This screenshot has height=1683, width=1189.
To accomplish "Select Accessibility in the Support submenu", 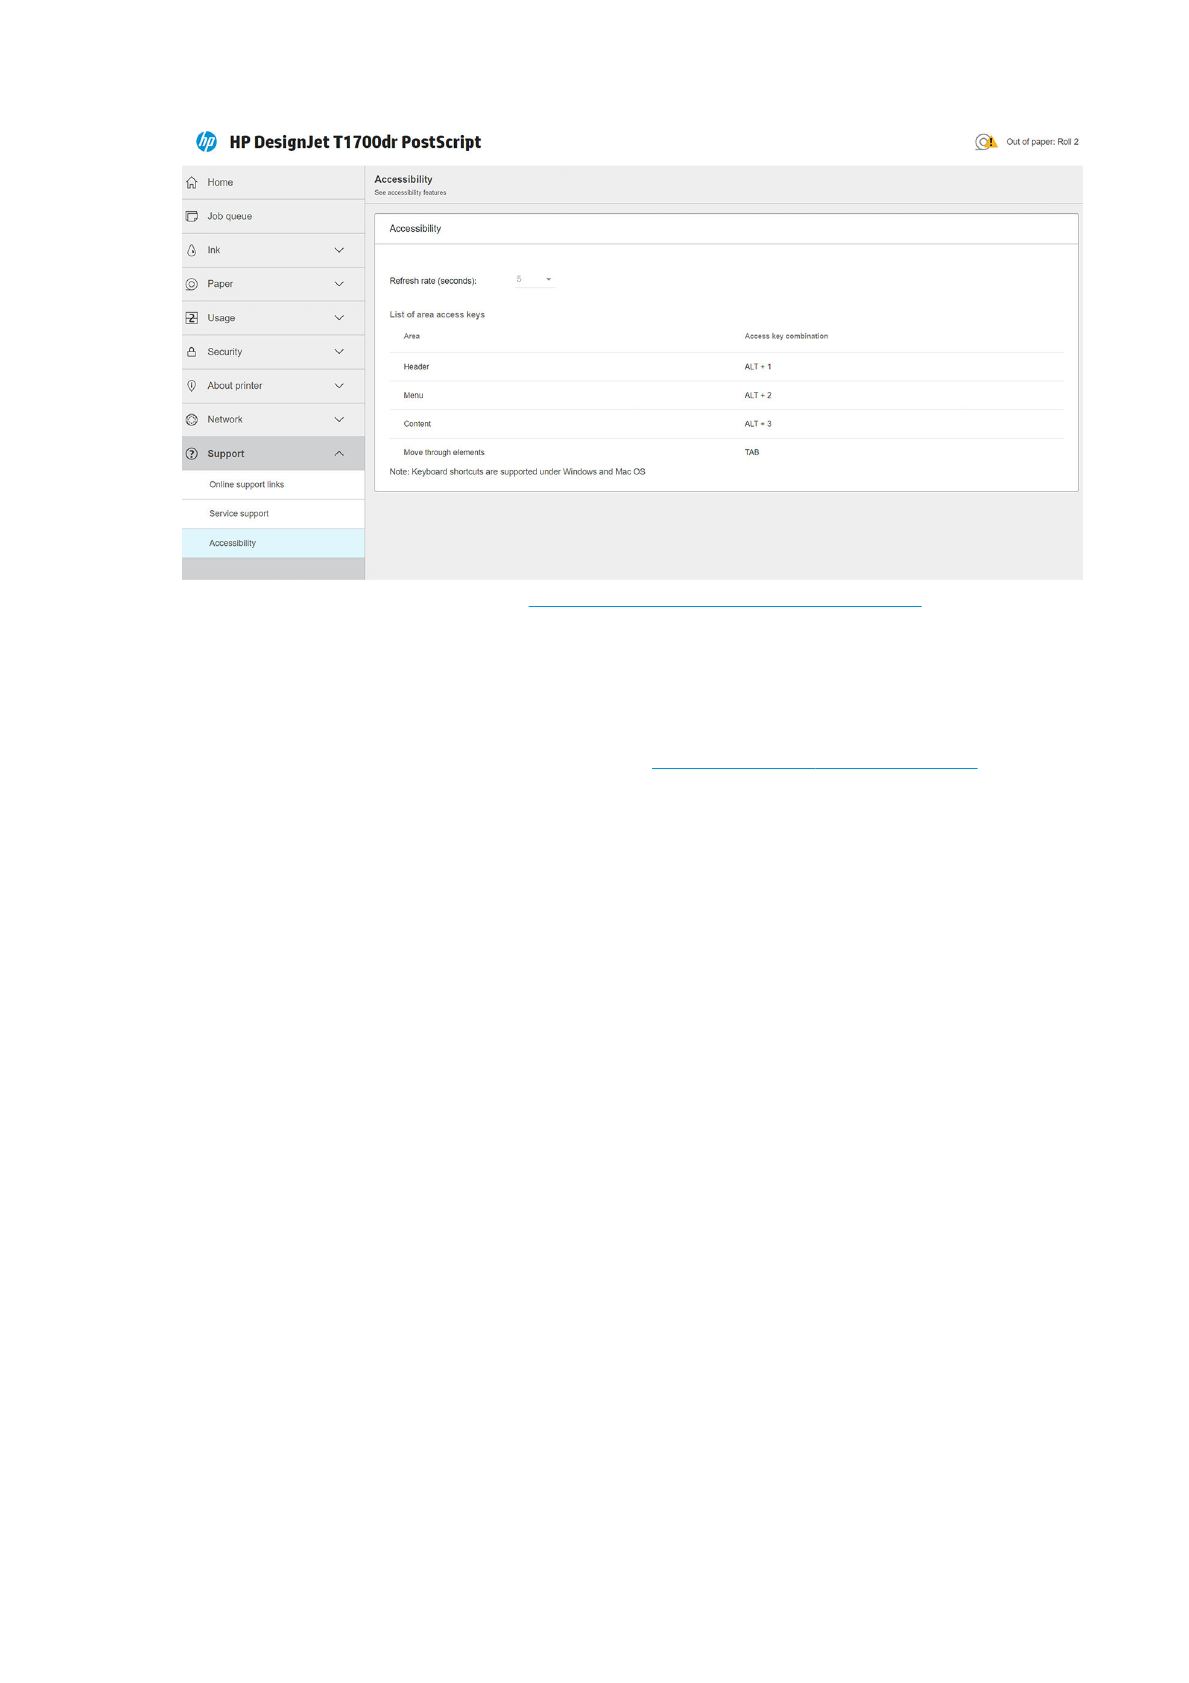I will (232, 543).
